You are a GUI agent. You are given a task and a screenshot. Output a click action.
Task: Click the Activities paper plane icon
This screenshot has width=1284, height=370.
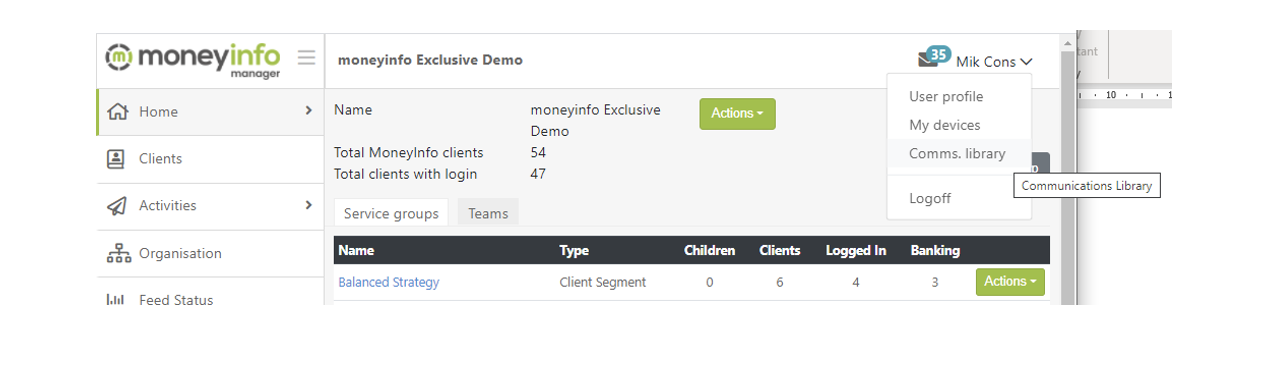pyautogui.click(x=117, y=206)
